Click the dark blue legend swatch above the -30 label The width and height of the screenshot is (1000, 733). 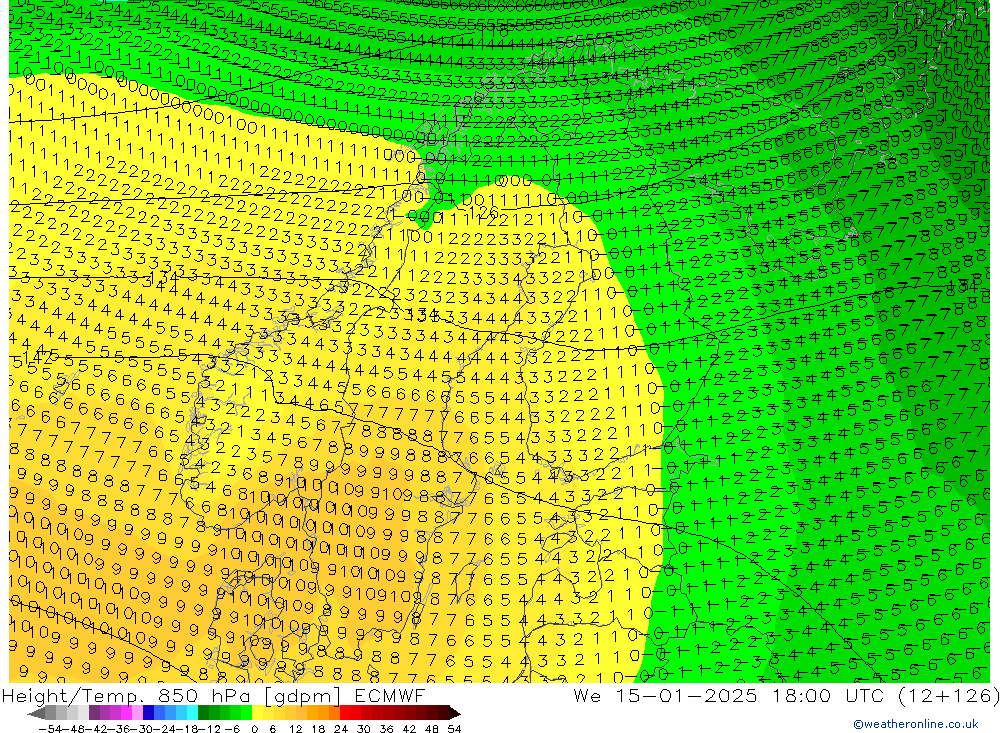(148, 714)
